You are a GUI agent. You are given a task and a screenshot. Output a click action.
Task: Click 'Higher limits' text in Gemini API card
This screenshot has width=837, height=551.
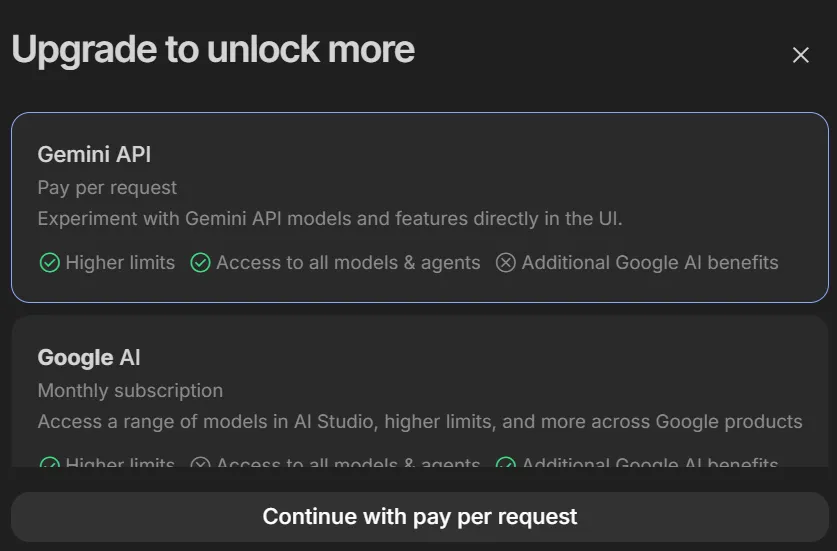tap(120, 263)
